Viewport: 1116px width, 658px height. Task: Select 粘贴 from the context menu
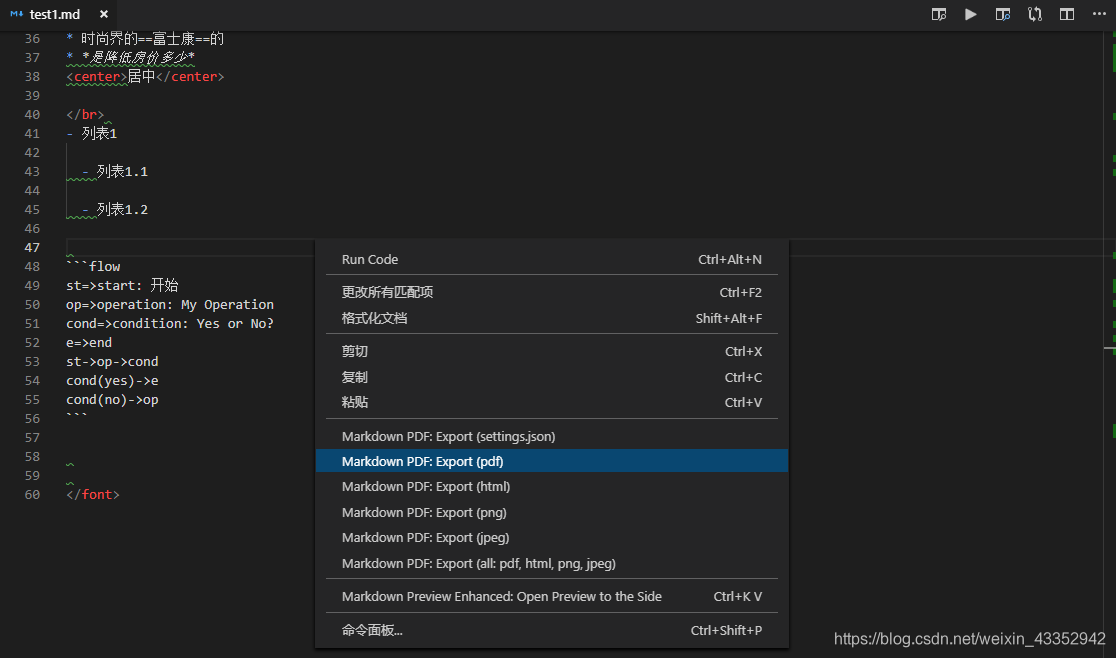(x=552, y=403)
